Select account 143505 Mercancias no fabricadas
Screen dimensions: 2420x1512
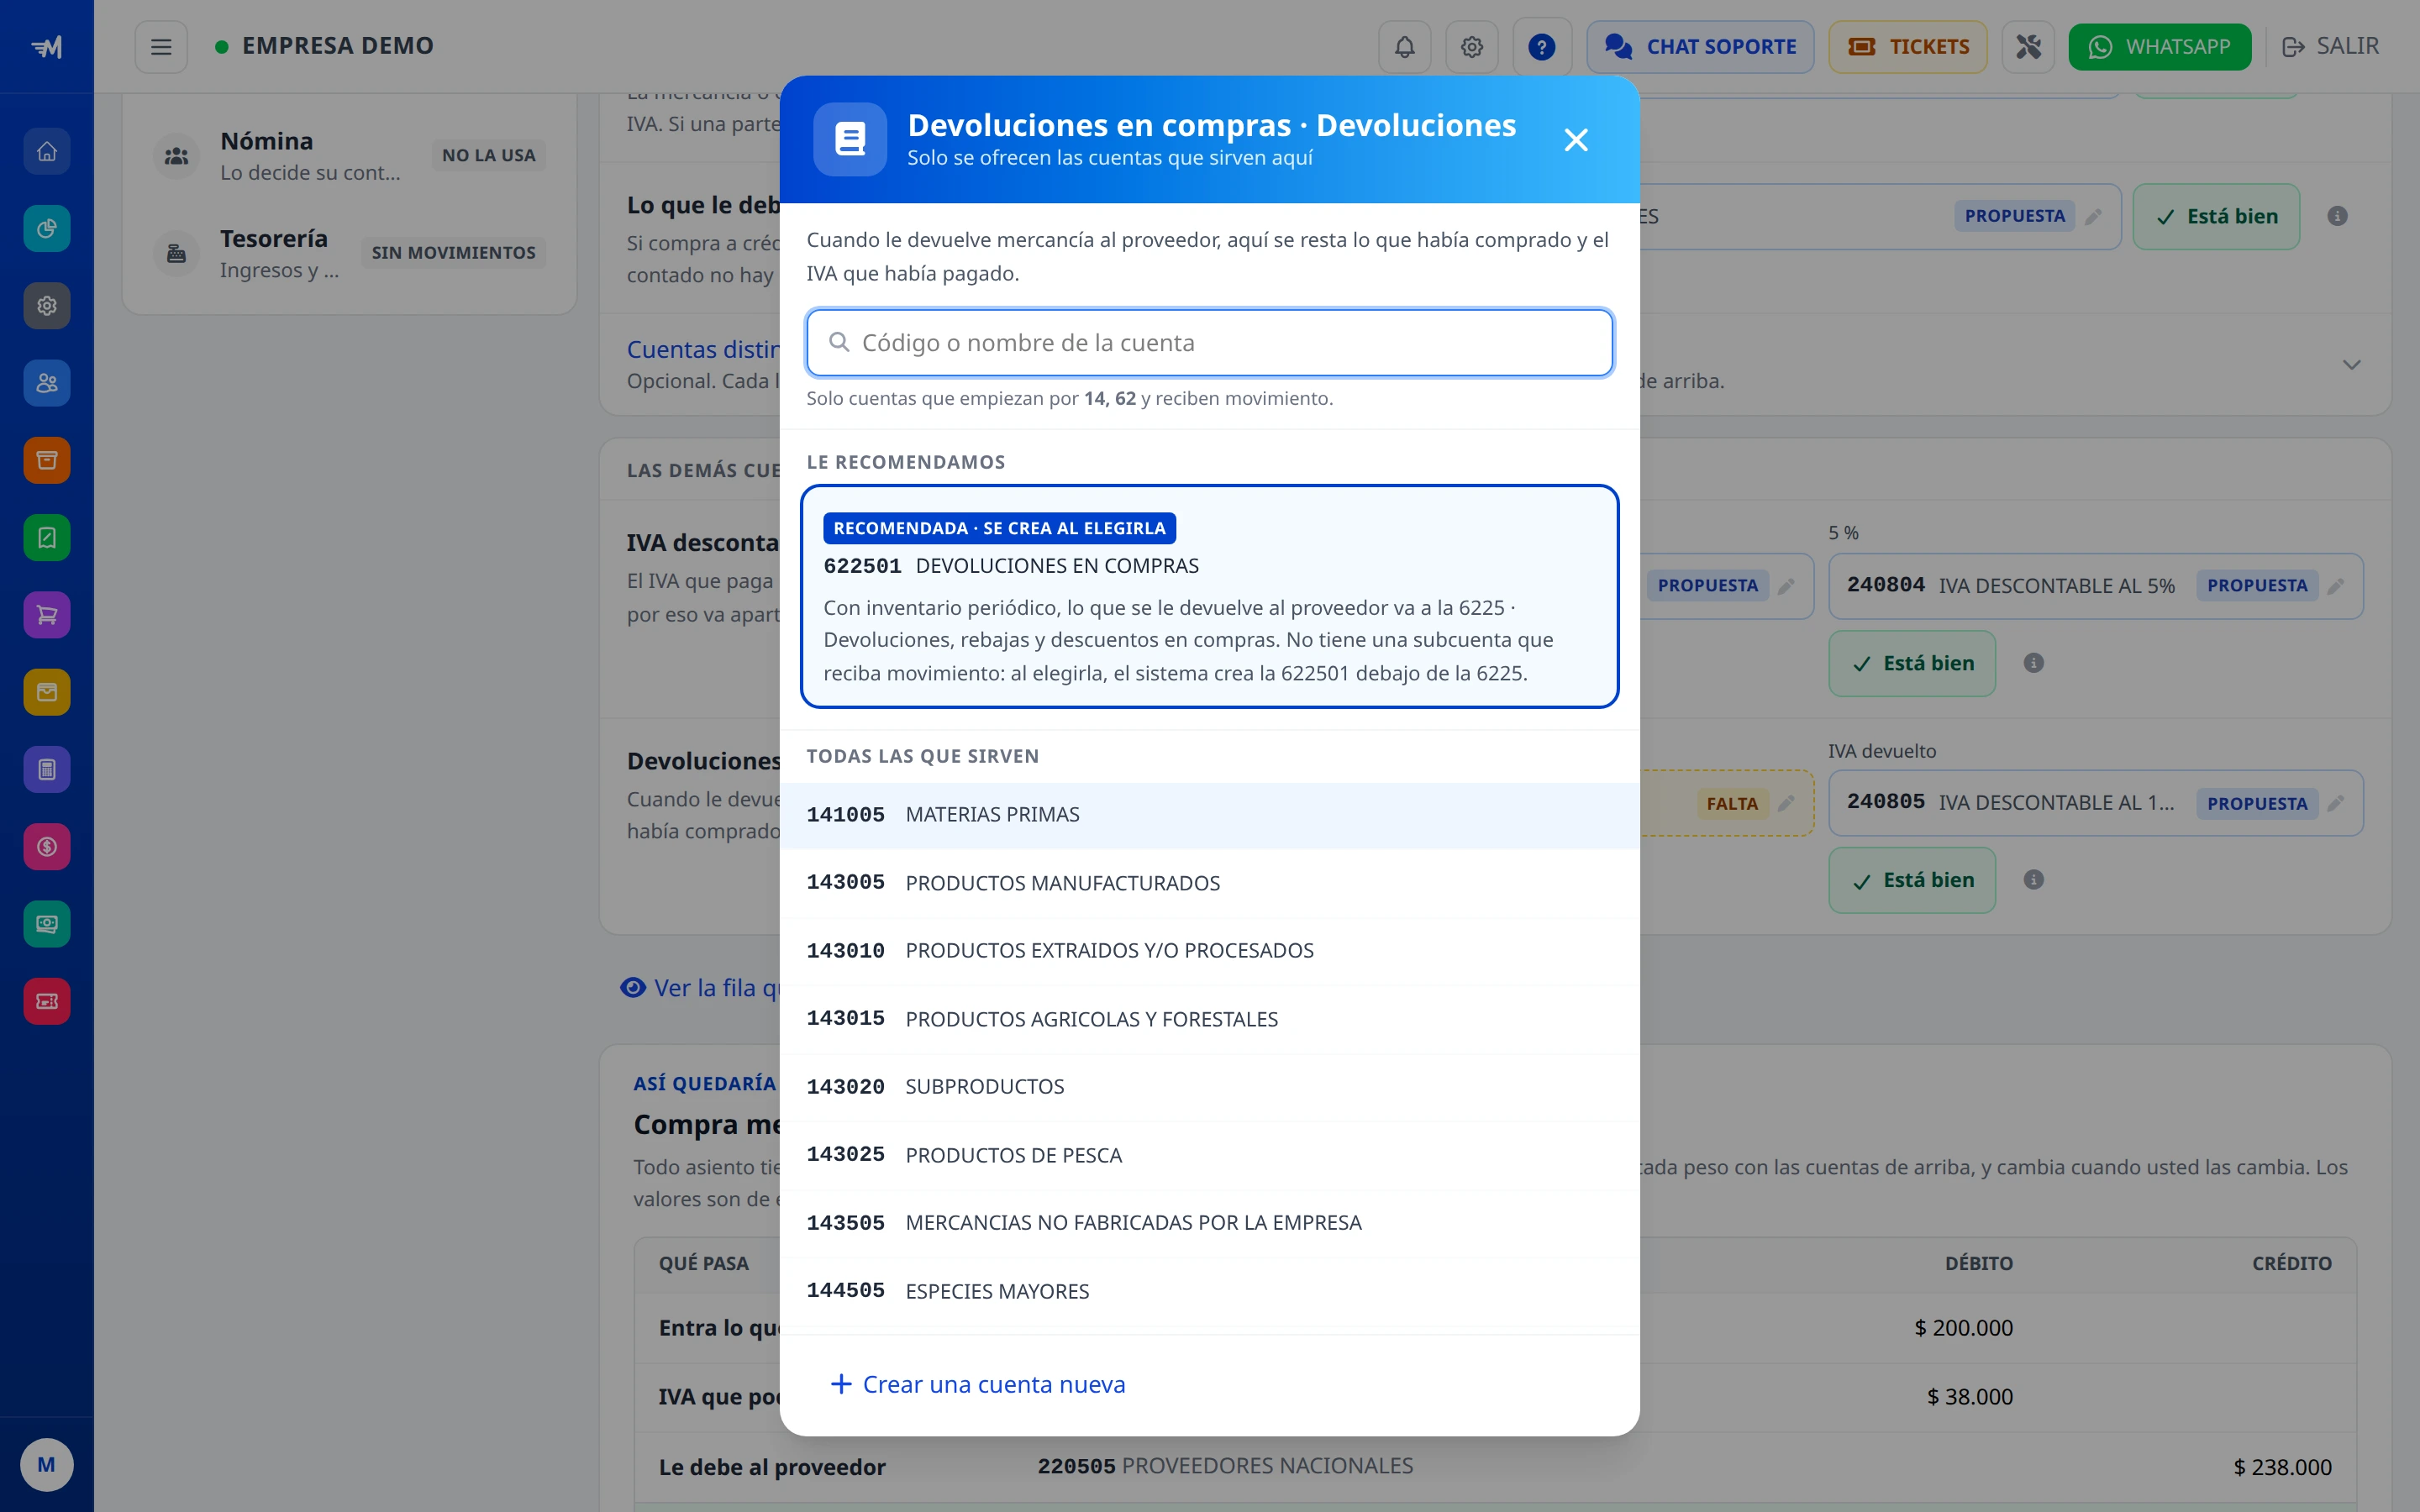(x=1209, y=1223)
